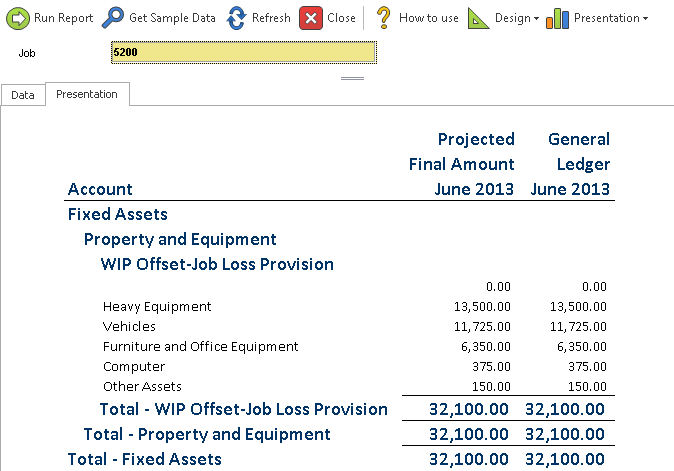
Task: Click the Close label text
Action: pos(341,18)
